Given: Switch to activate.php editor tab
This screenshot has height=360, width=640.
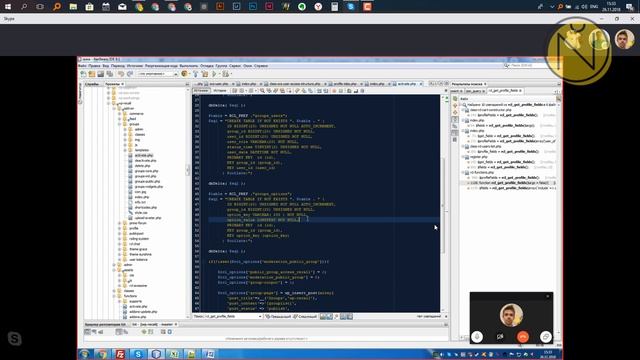Looking at the screenshot, I should pyautogui.click(x=407, y=84).
